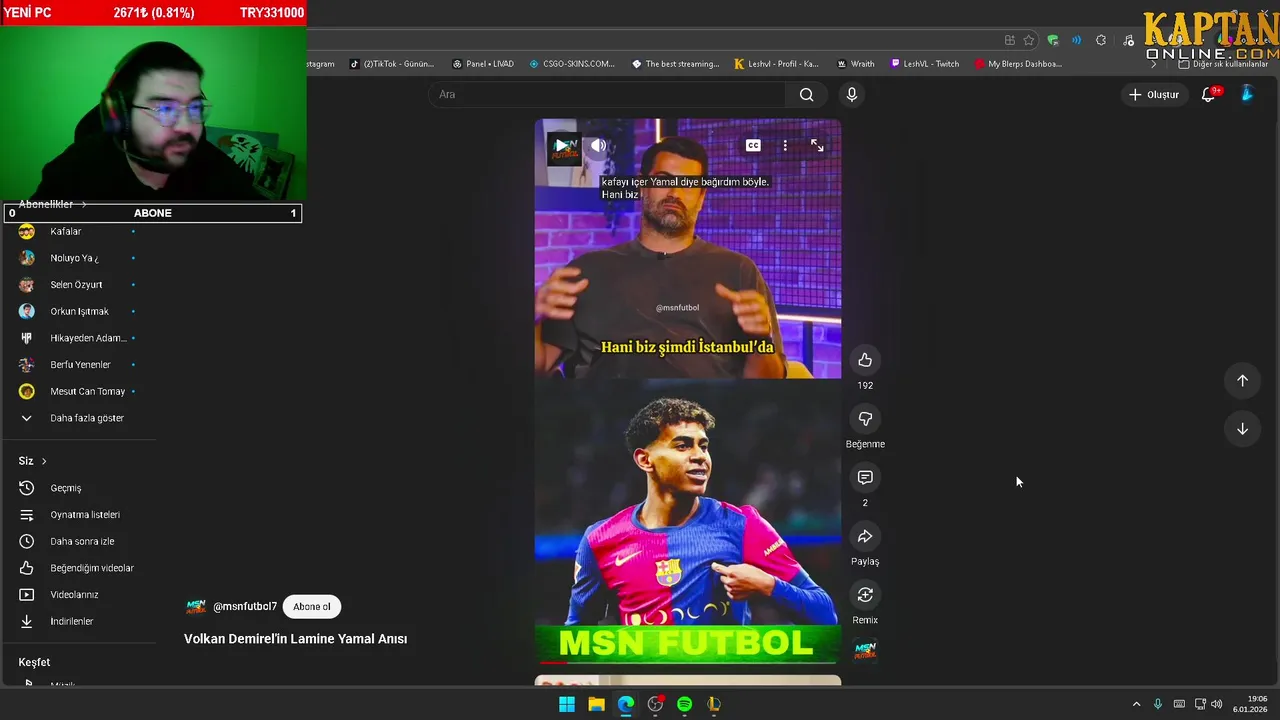
Task: Open Diğer sık kullanılanlar bookmarks folder
Action: [x=1223, y=64]
